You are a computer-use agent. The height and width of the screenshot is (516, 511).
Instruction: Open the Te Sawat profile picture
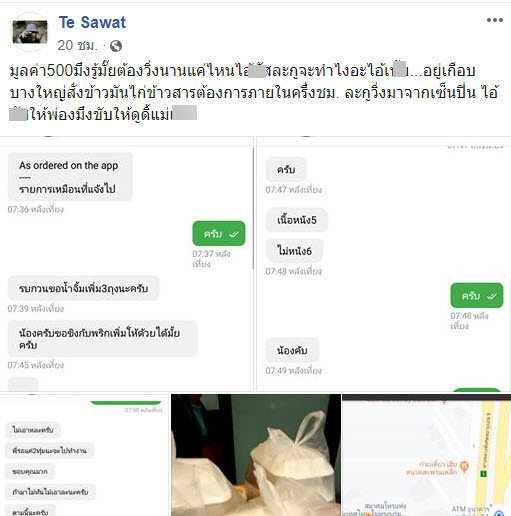(30, 32)
